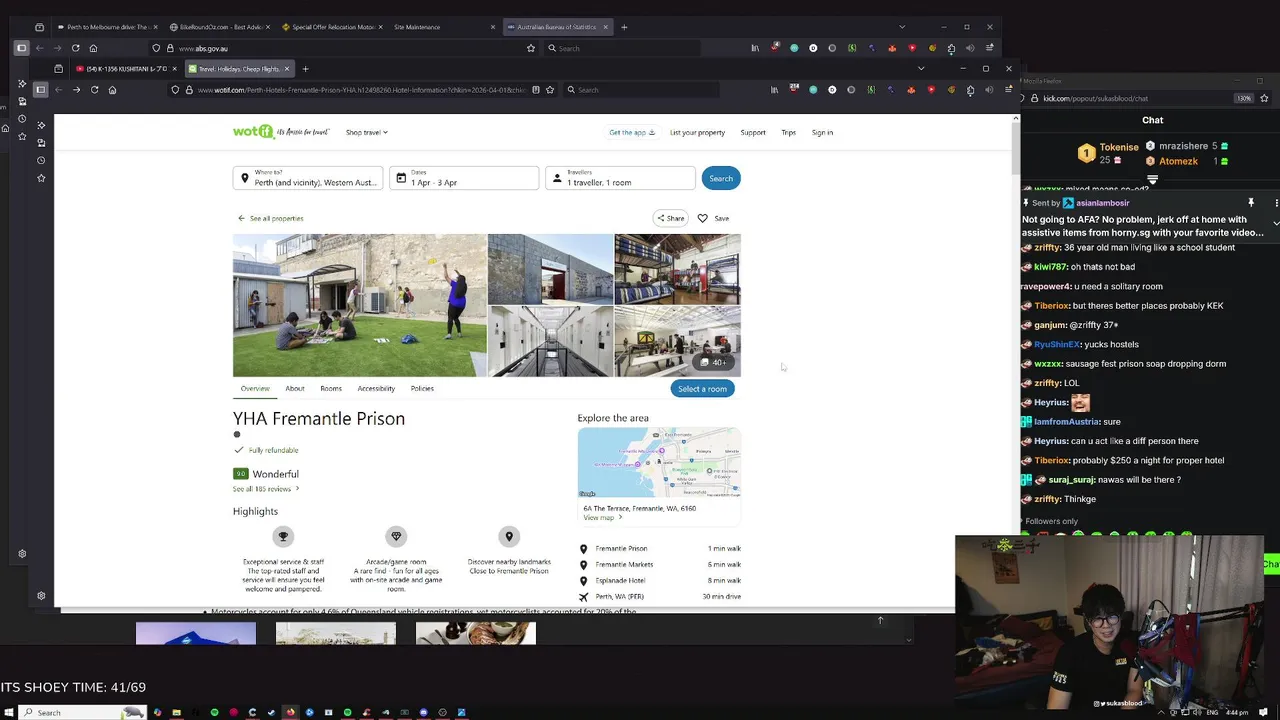The width and height of the screenshot is (1280, 720).
Task: Bookmark the wotif page with the star icon
Action: point(551,90)
